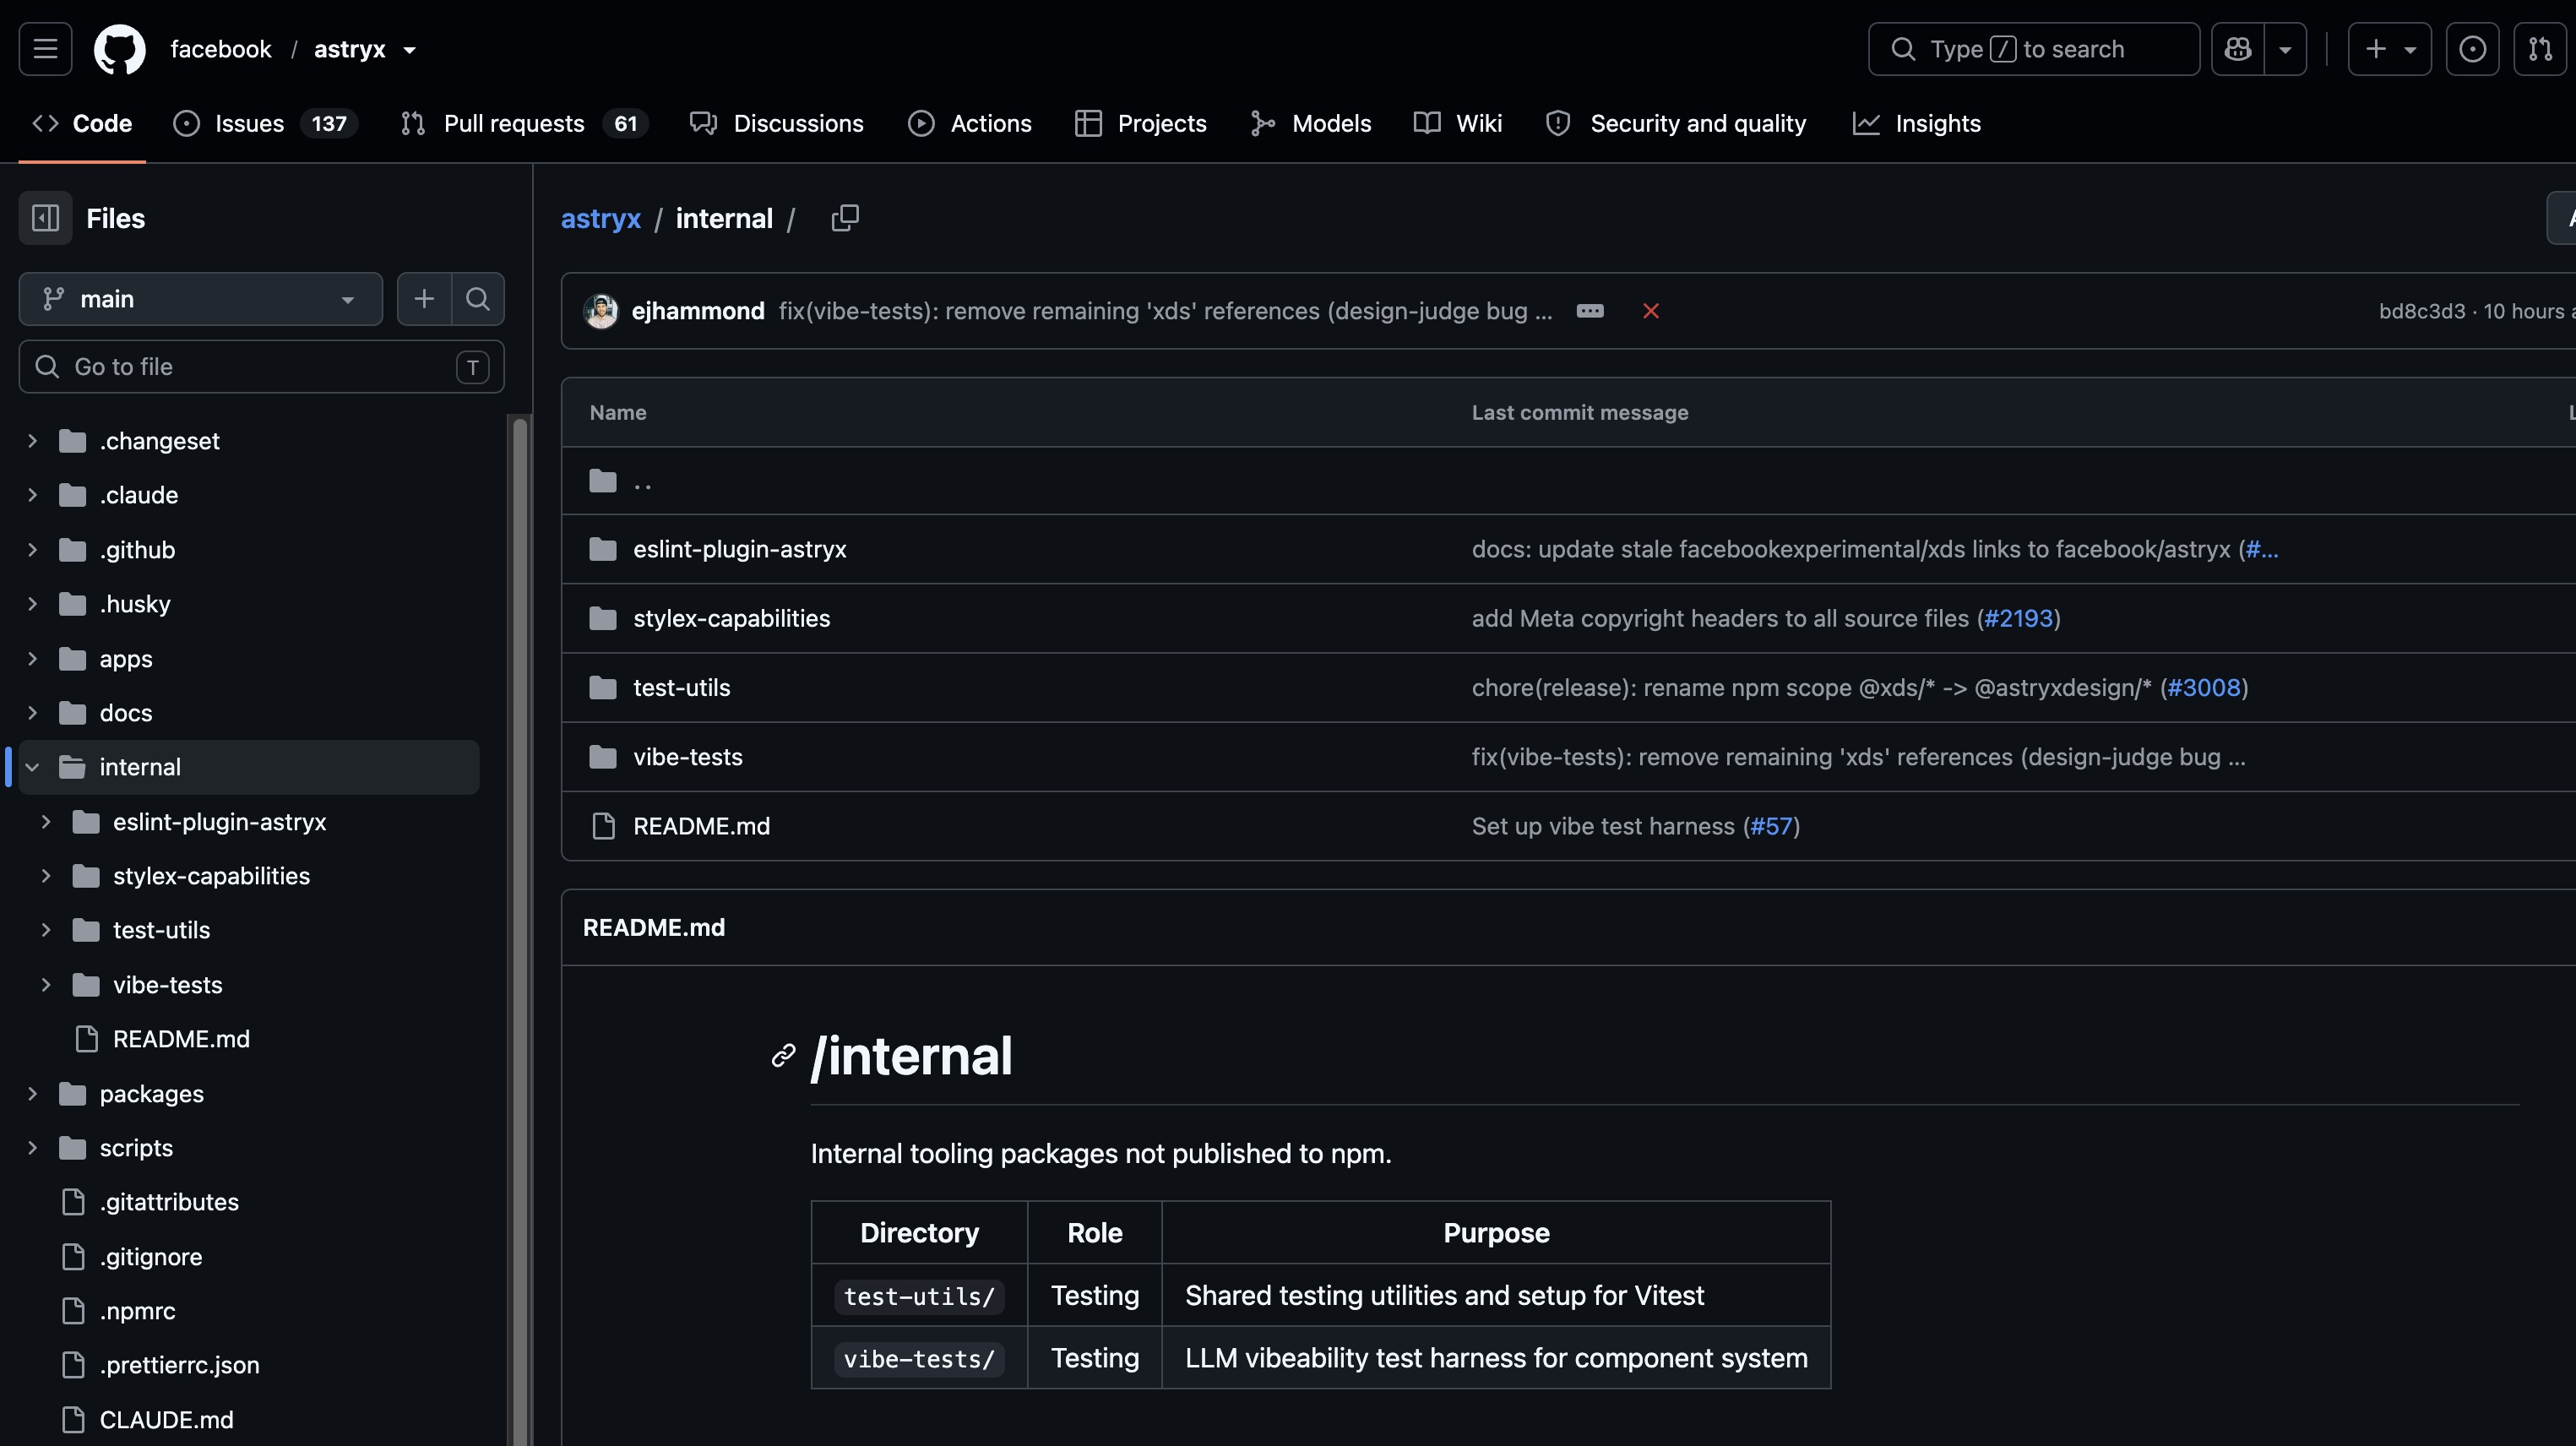Screen dimensions: 2576x1446
Task: Collapse the internal folder in tree
Action: [32, 767]
